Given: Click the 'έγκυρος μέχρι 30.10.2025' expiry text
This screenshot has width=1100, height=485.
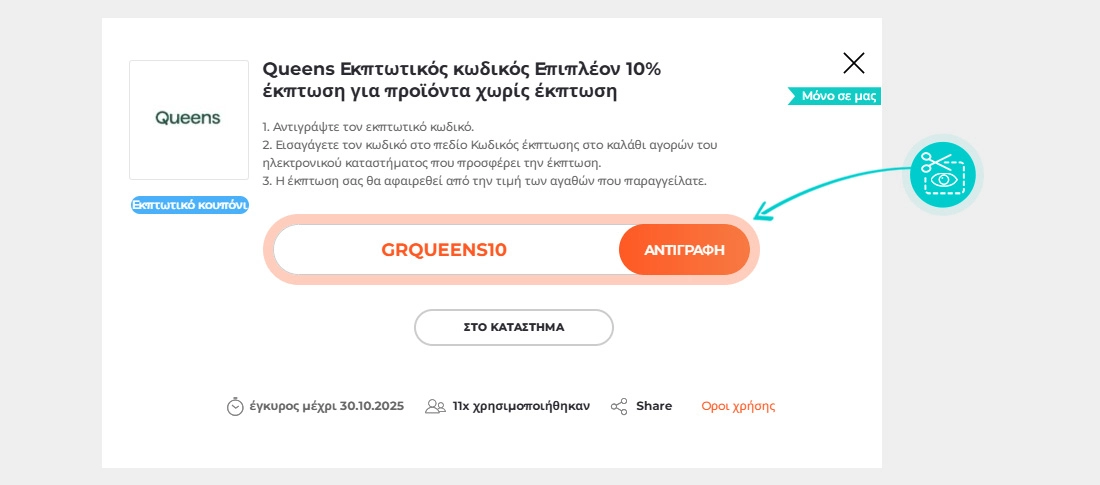Looking at the screenshot, I should 326,406.
